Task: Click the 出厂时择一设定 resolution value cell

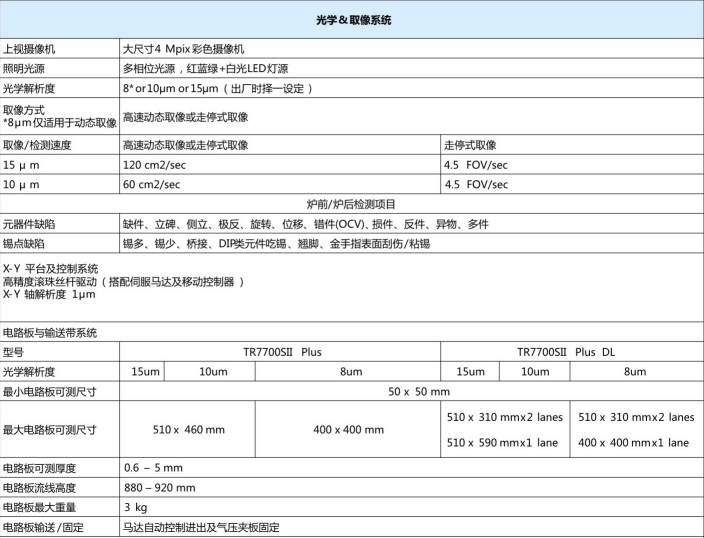Action: [x=217, y=88]
